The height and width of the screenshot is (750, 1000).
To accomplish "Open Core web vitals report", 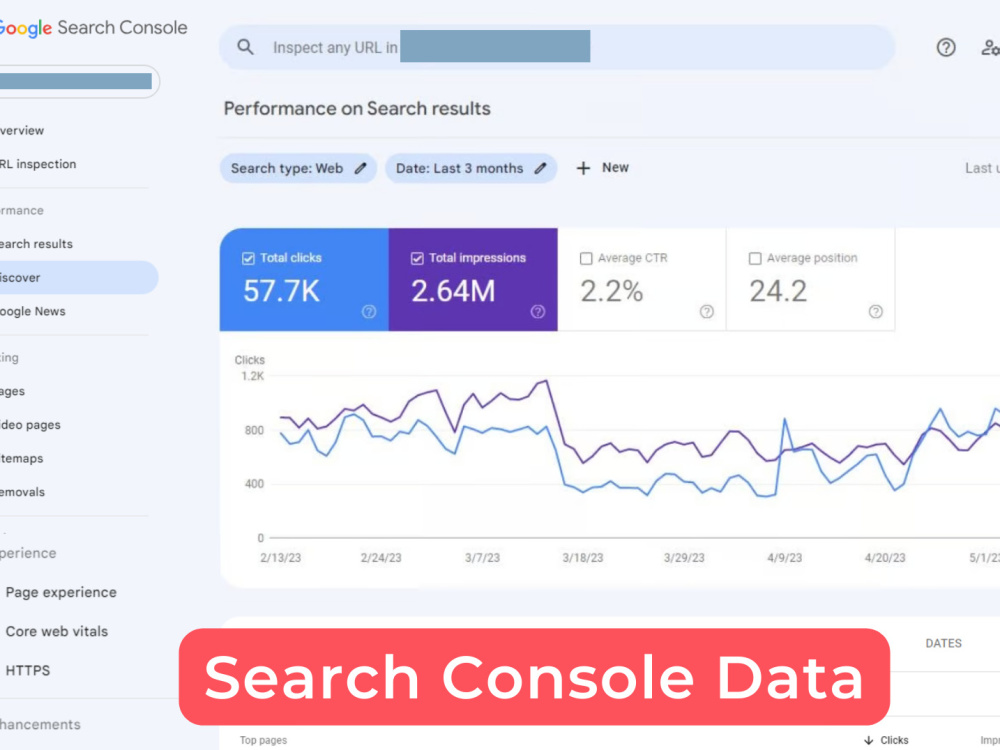I will click(57, 631).
